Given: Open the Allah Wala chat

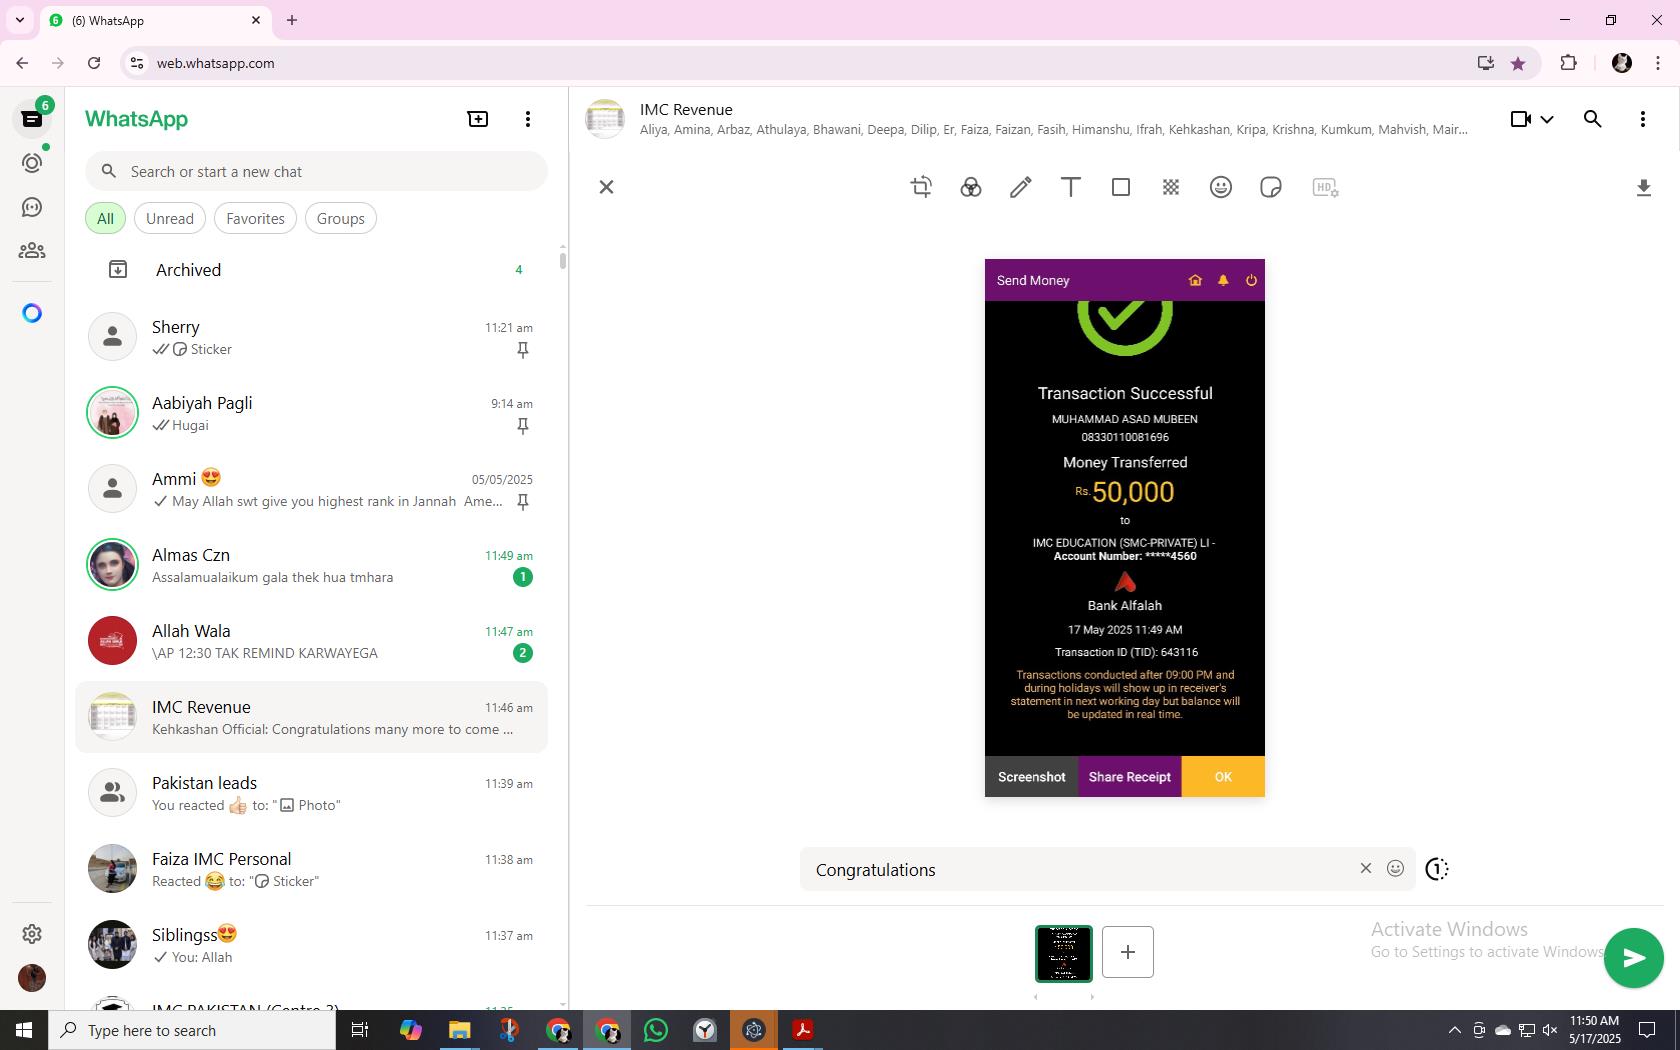Looking at the screenshot, I should click(x=312, y=641).
